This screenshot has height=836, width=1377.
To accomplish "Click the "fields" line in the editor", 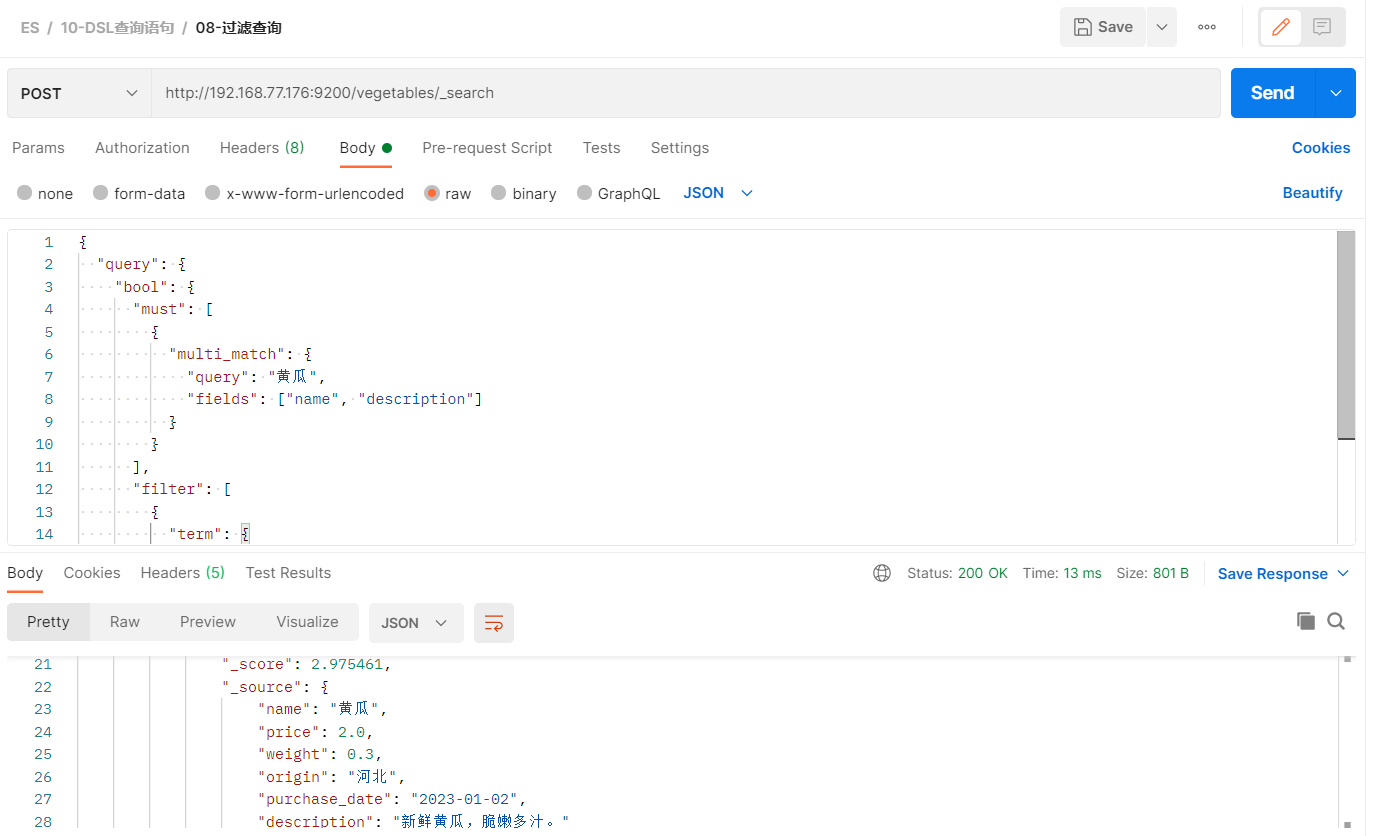I will (334, 399).
